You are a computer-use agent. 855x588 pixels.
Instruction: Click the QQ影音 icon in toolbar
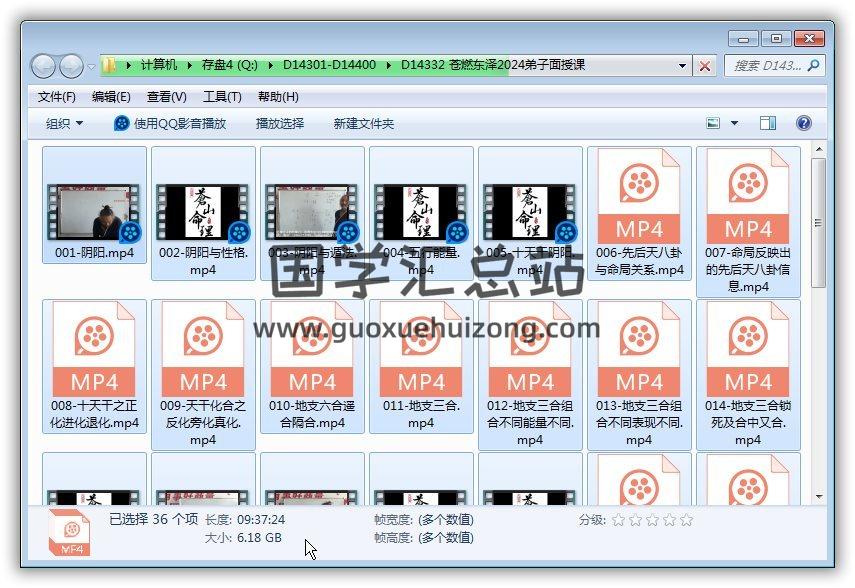[121, 123]
